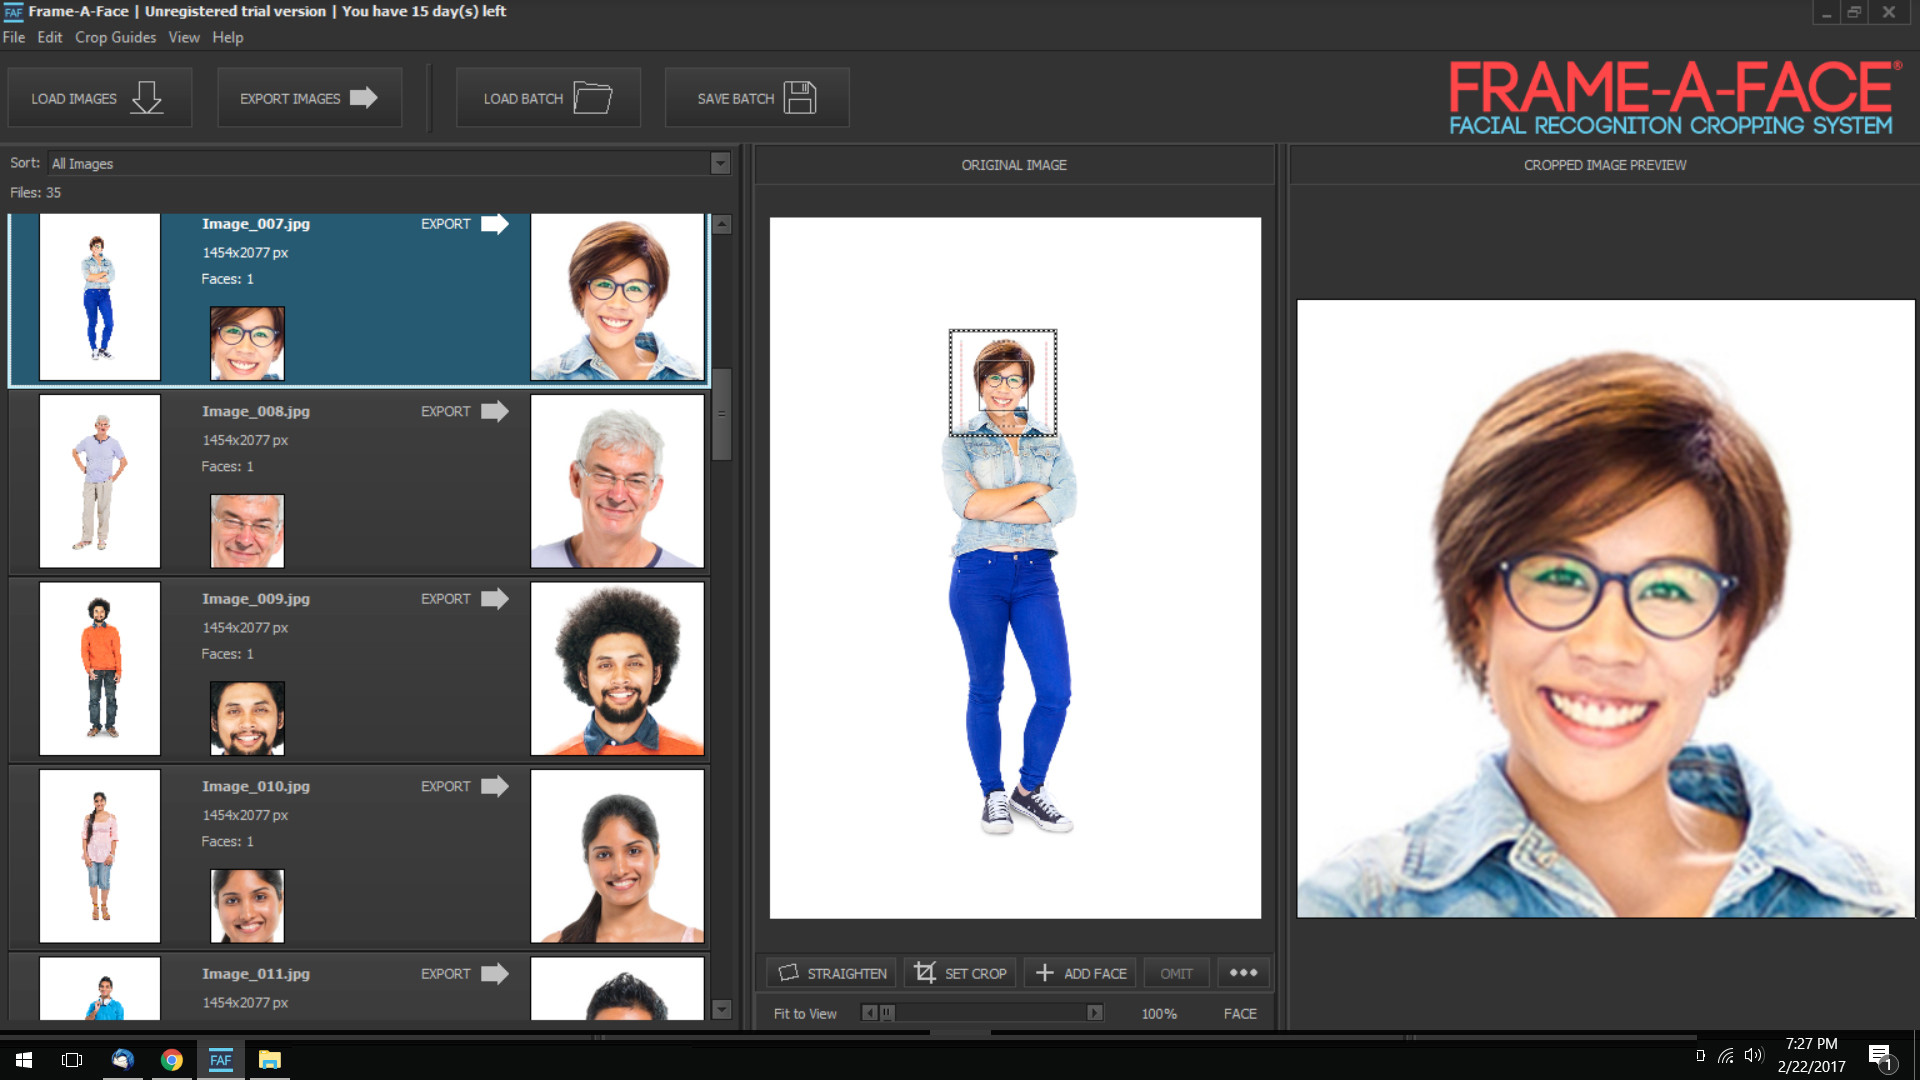Open Chrome from the taskbar
The height and width of the screenshot is (1080, 1920).
(x=172, y=1060)
